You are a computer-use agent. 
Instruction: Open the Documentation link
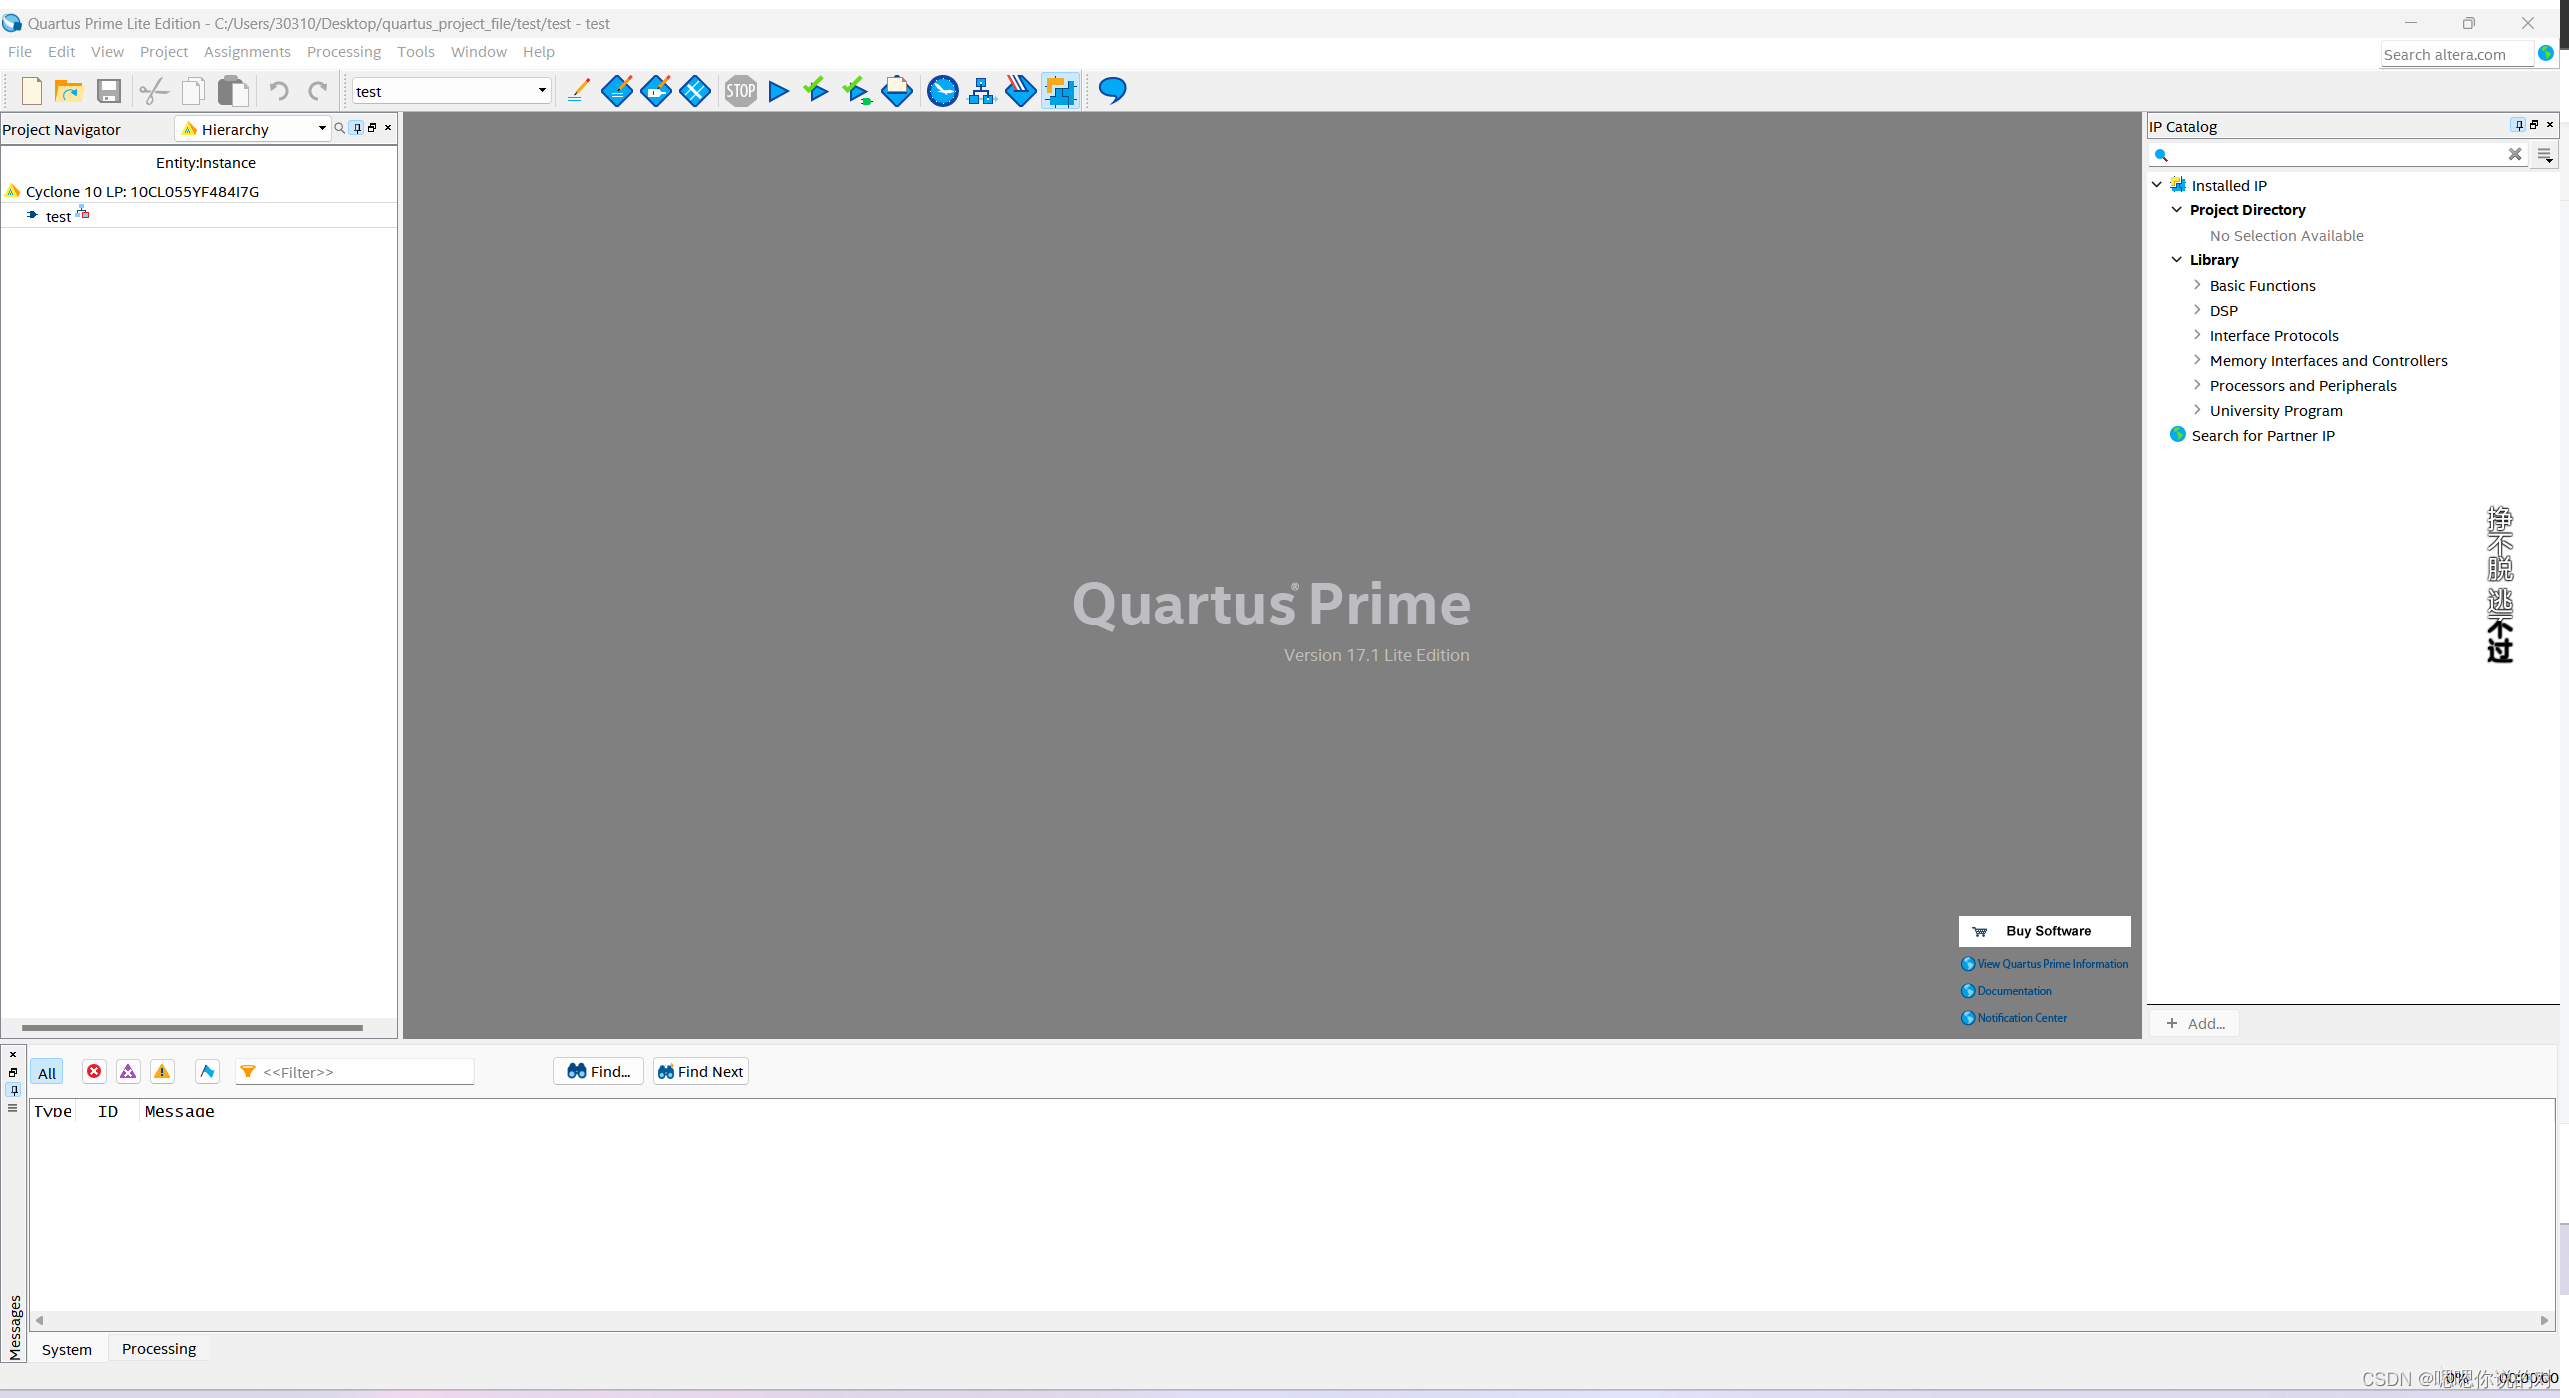pyautogui.click(x=2013, y=991)
